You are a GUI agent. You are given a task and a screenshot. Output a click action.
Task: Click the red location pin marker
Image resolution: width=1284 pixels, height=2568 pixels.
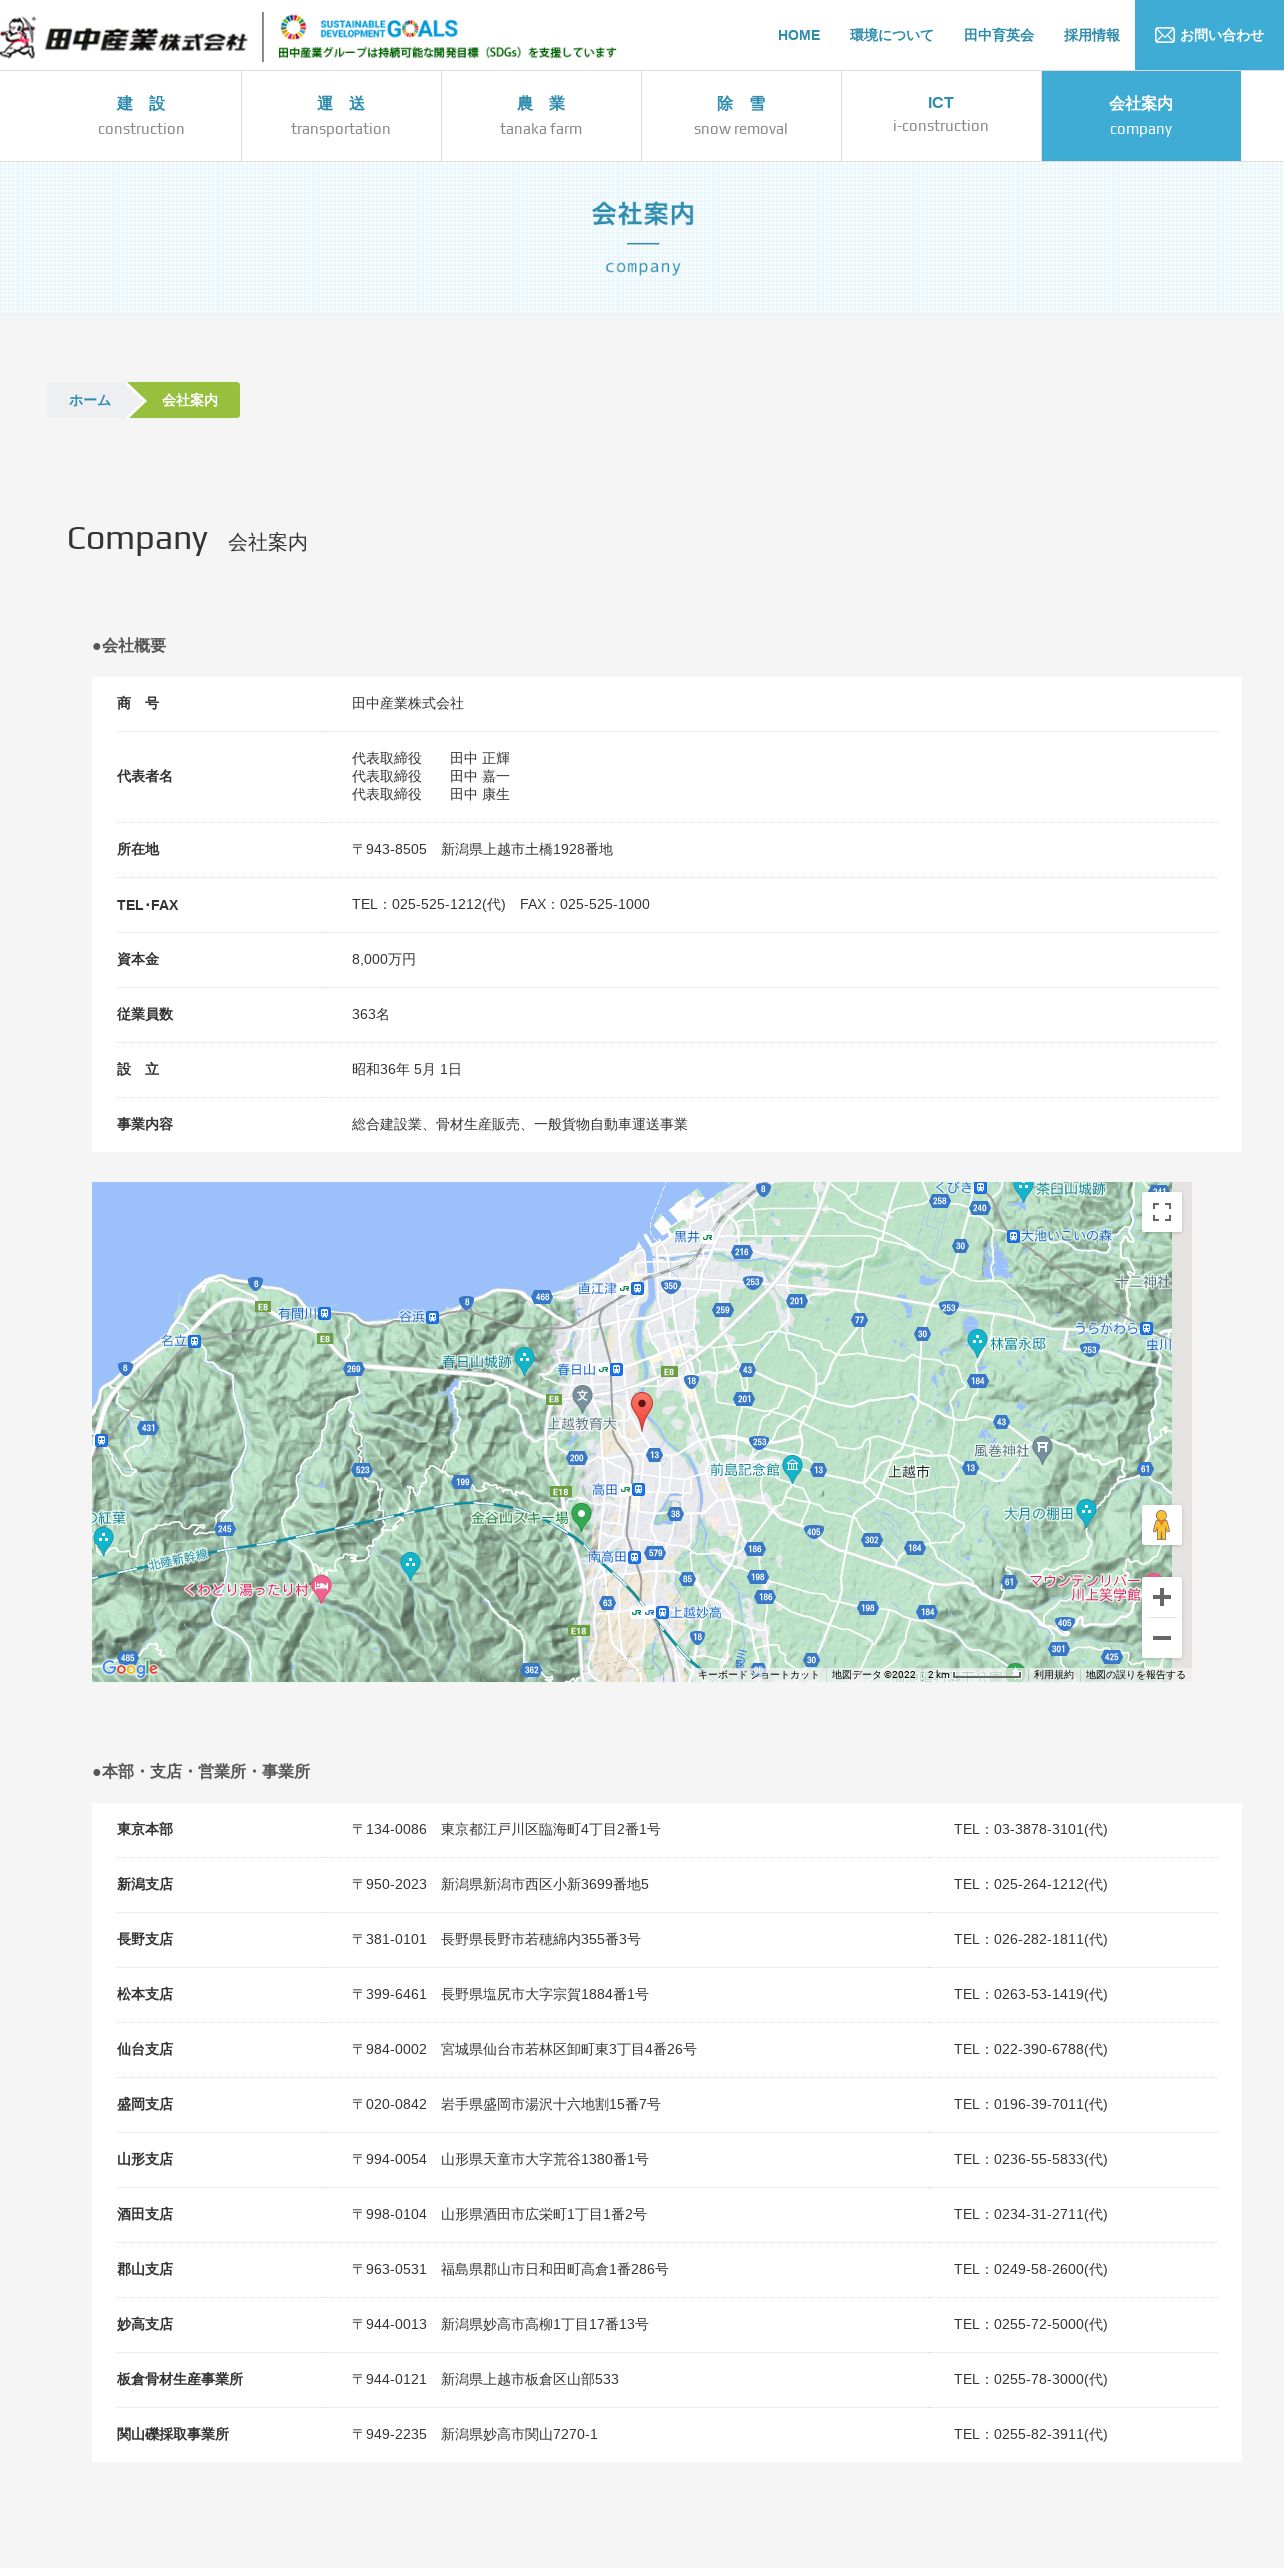[x=642, y=1409]
